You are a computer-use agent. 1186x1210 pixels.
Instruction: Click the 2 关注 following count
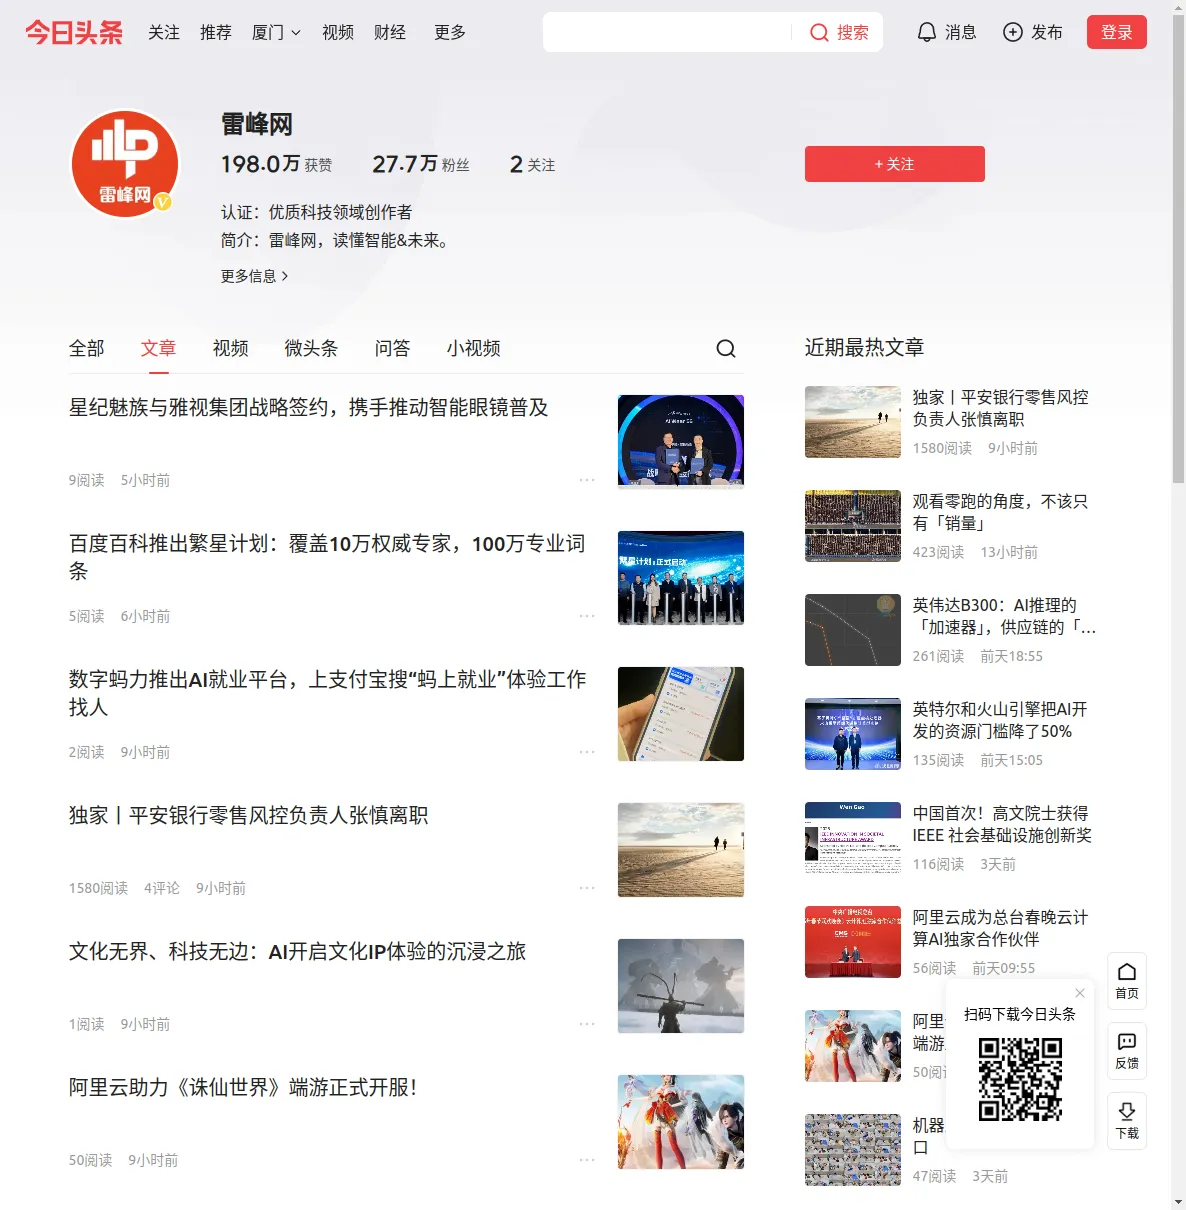pyautogui.click(x=532, y=164)
